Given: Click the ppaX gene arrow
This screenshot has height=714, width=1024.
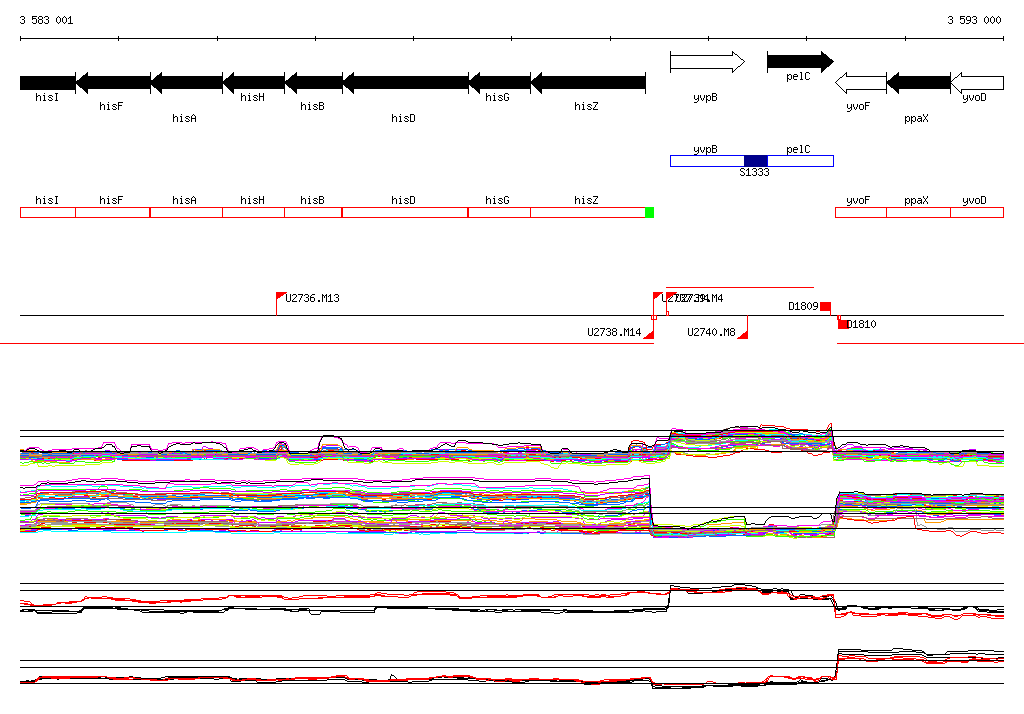Looking at the screenshot, I should click(918, 82).
